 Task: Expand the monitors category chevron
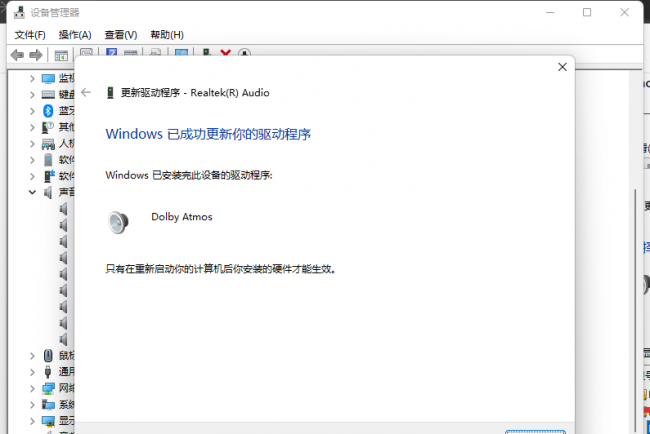[x=32, y=78]
